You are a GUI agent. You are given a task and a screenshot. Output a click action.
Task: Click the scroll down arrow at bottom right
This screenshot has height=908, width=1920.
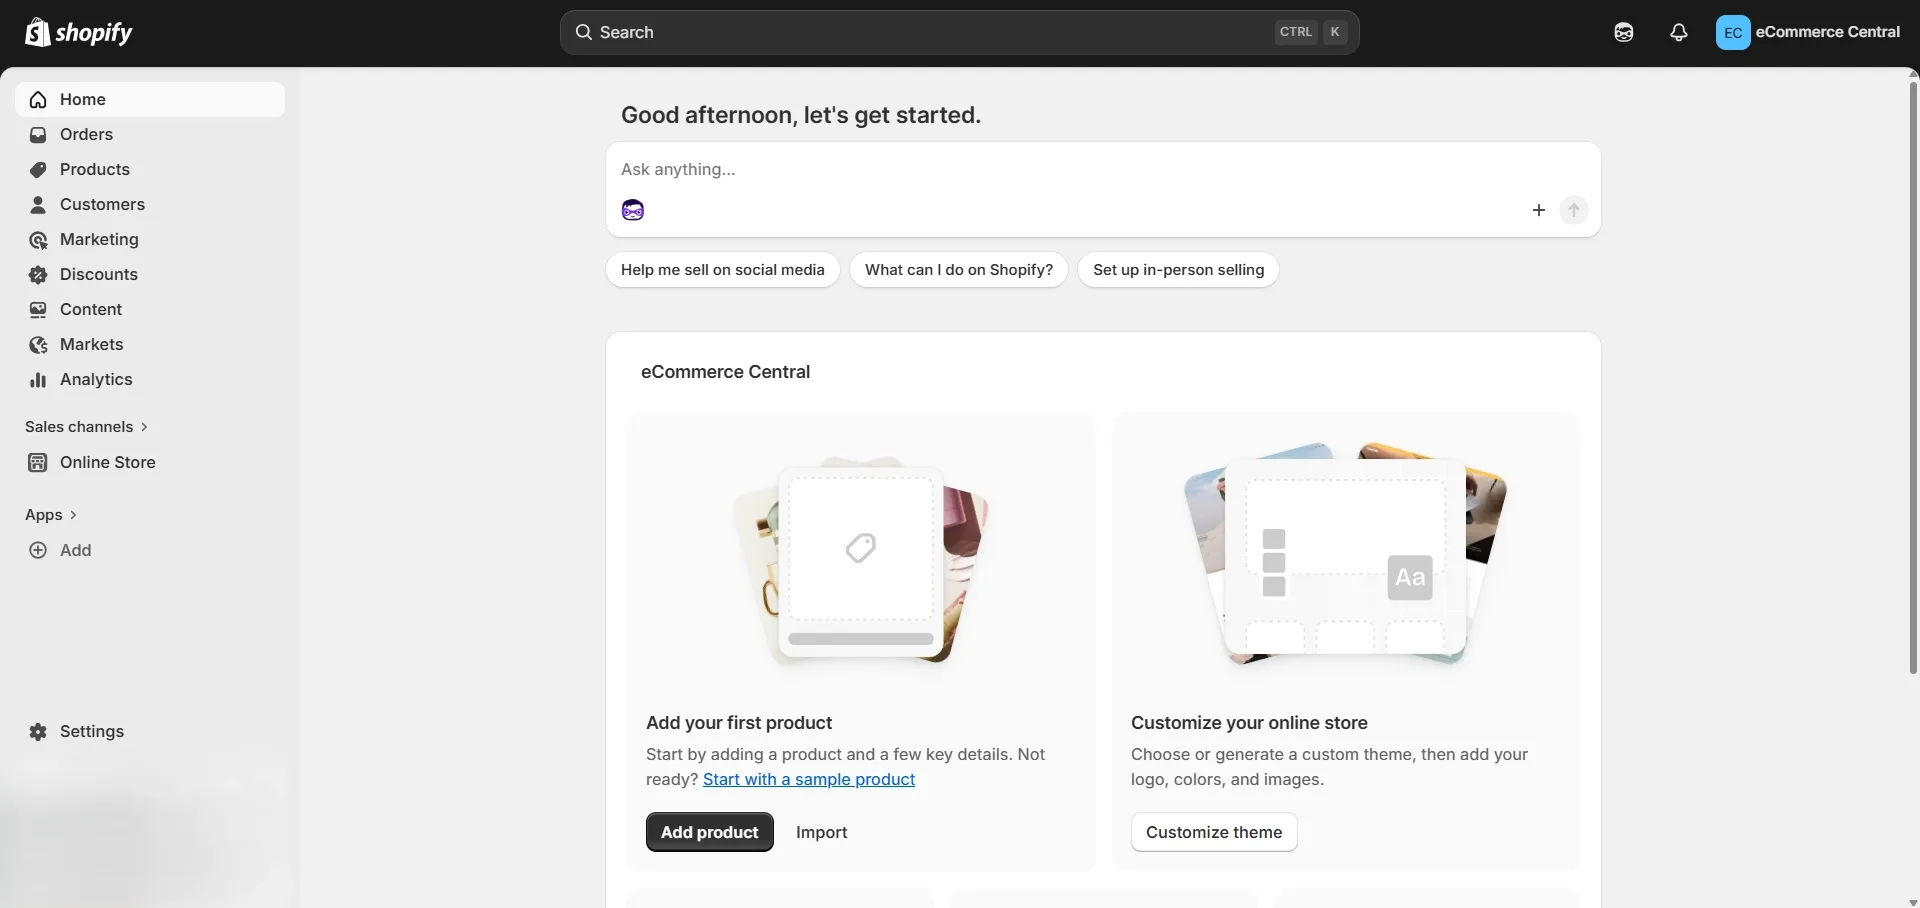click(x=1914, y=902)
